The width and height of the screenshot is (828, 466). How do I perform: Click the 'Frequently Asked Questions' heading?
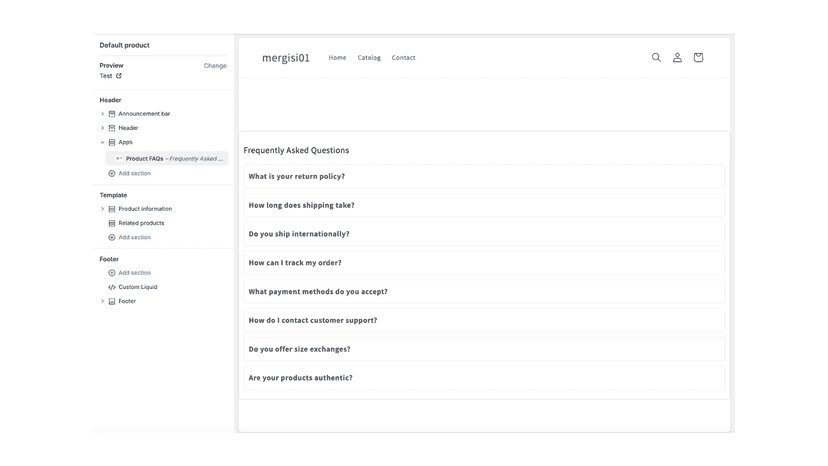(x=296, y=151)
